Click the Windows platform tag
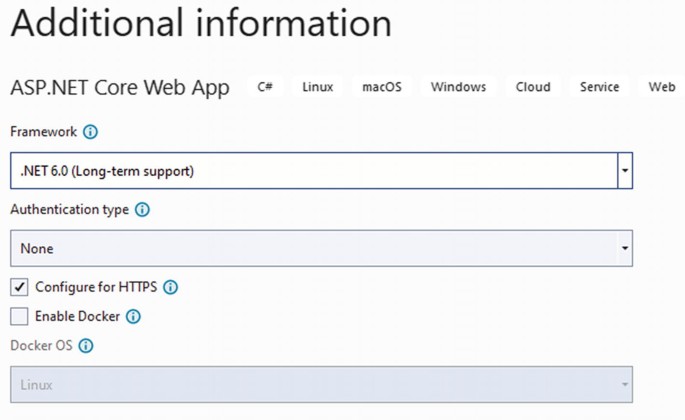685x420 pixels. (458, 87)
